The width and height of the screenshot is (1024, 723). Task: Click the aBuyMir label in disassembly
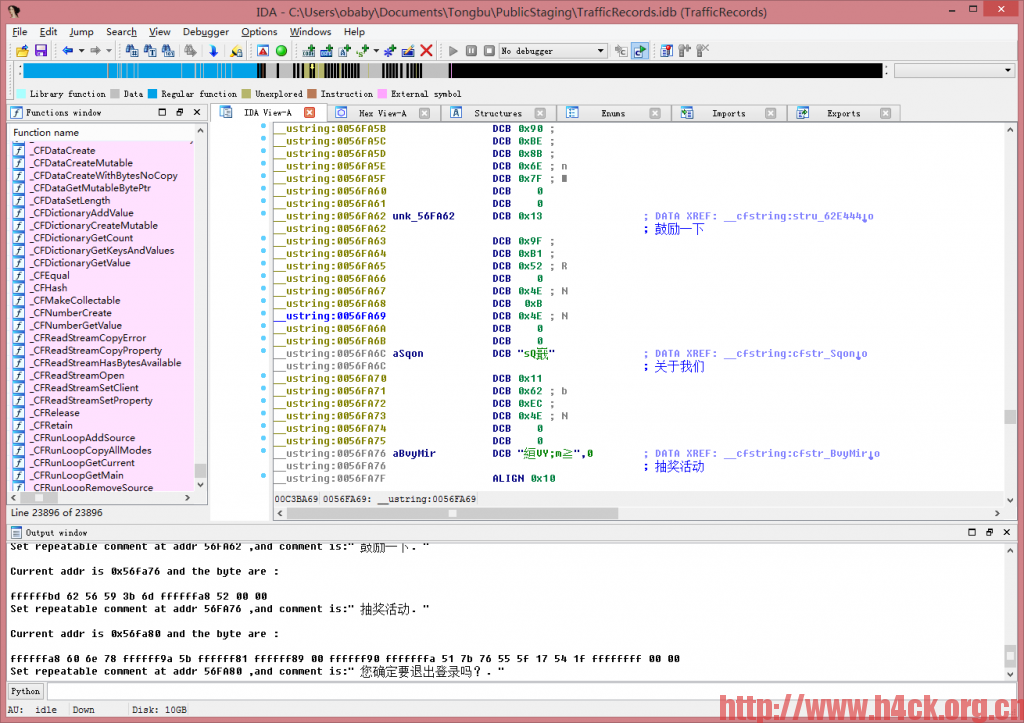pyautogui.click(x=413, y=453)
